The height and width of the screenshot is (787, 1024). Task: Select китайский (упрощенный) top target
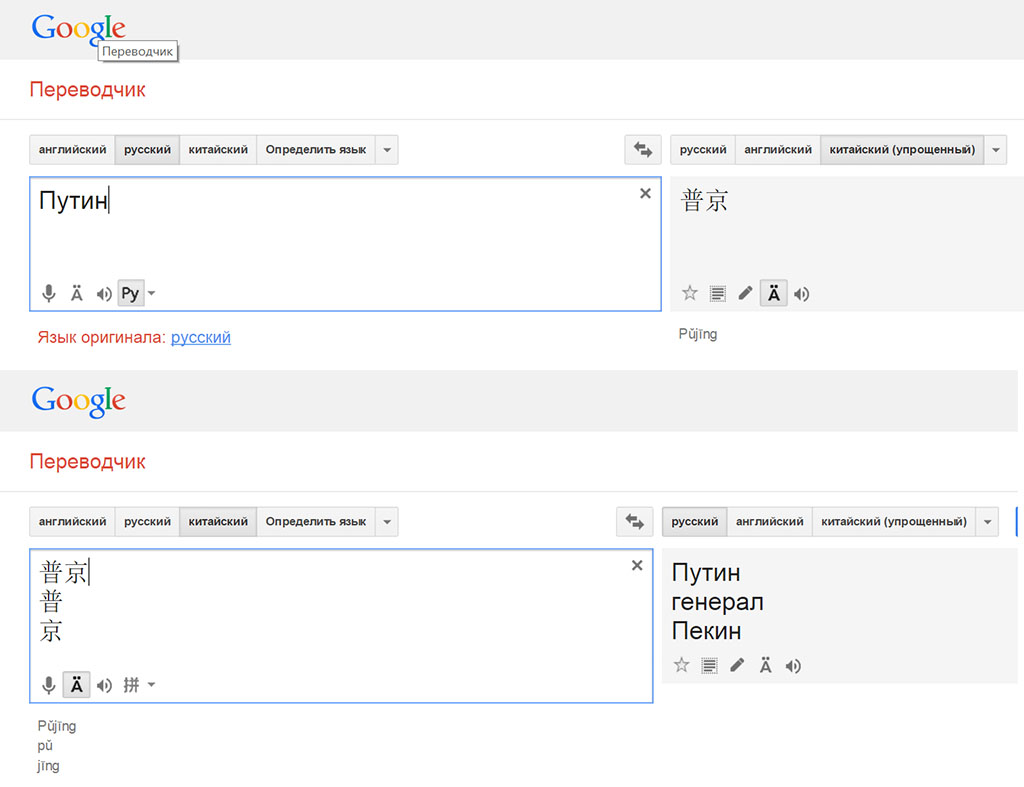coord(903,150)
